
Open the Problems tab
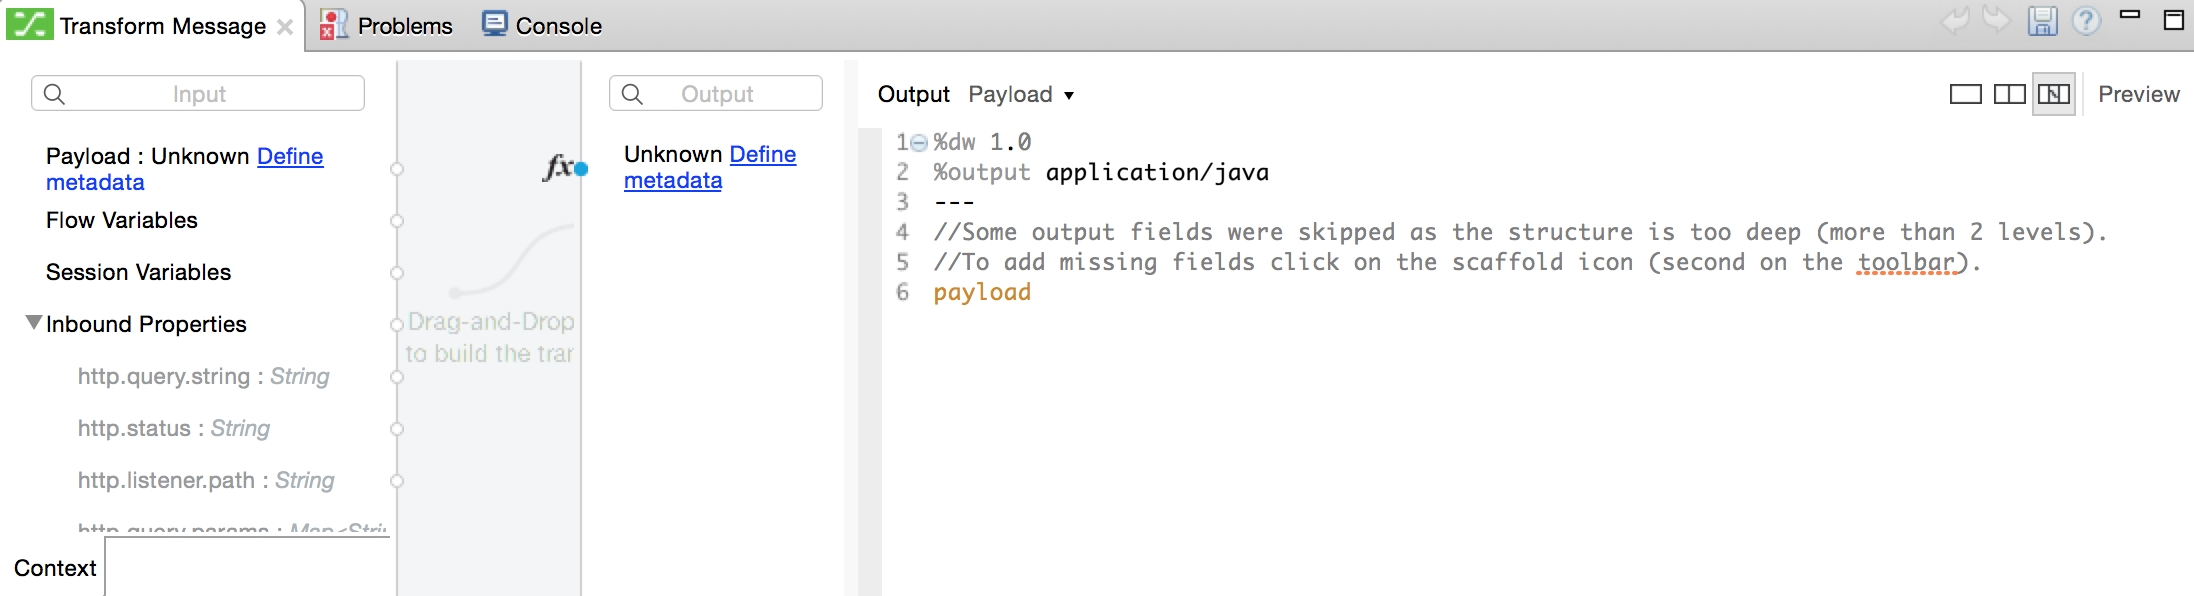[x=404, y=26]
